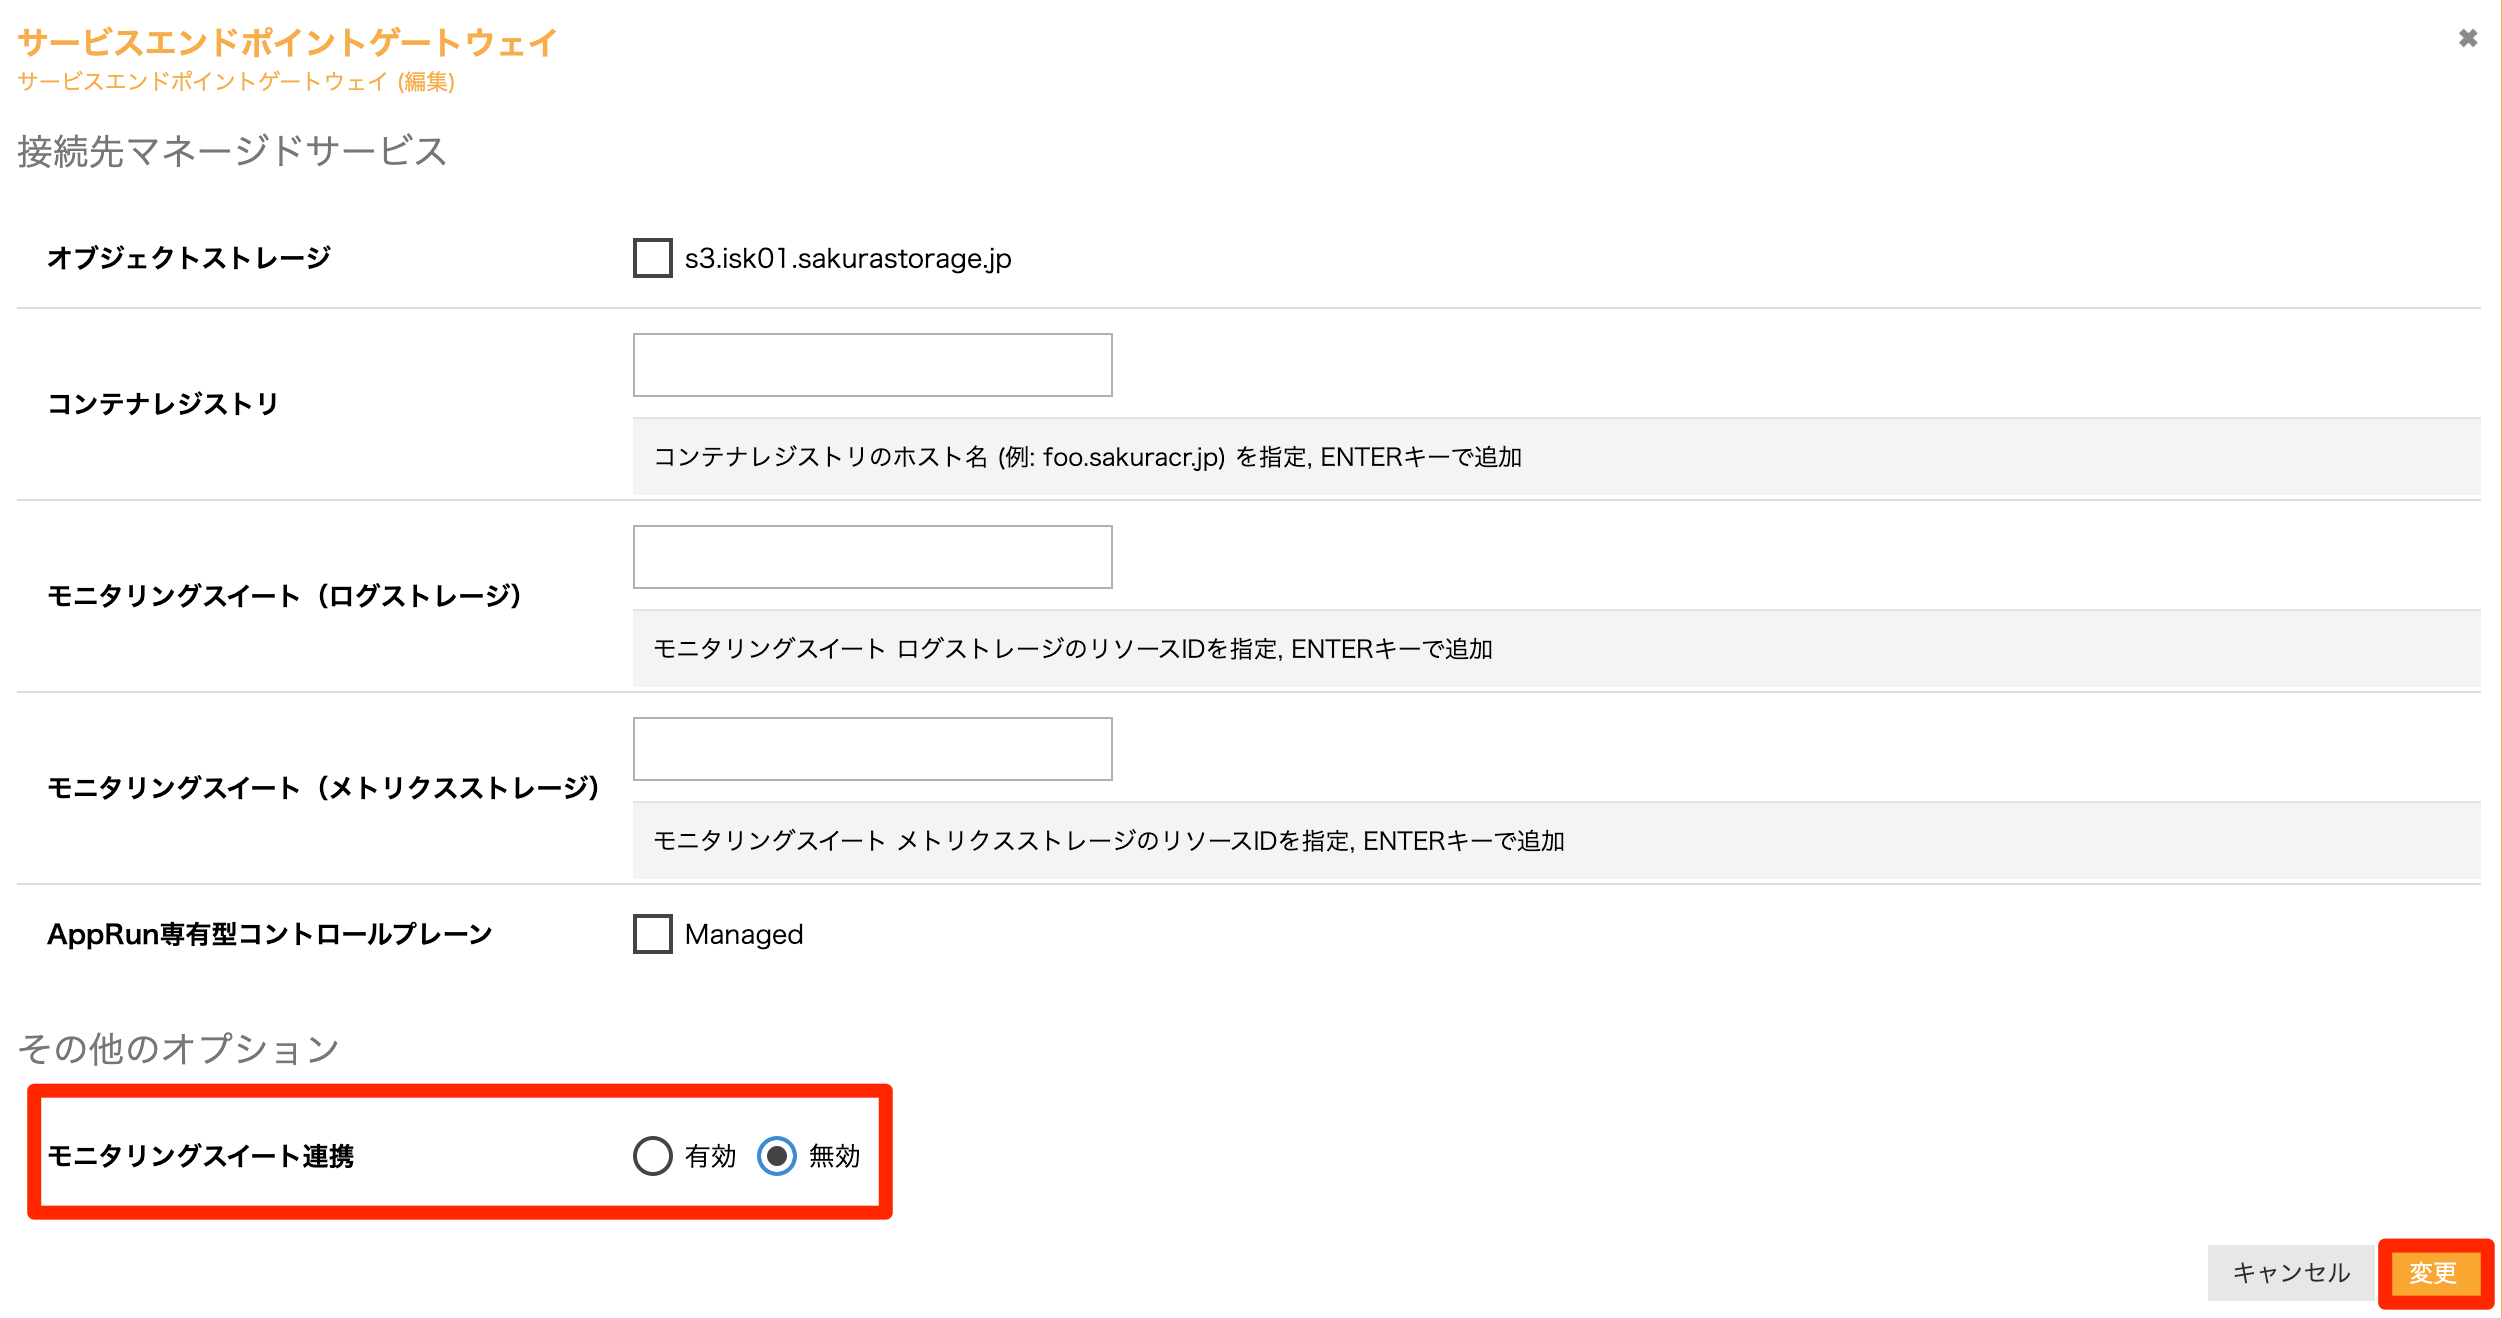
Task: Enable the AppRun Managed checkbox
Action: tap(652, 934)
